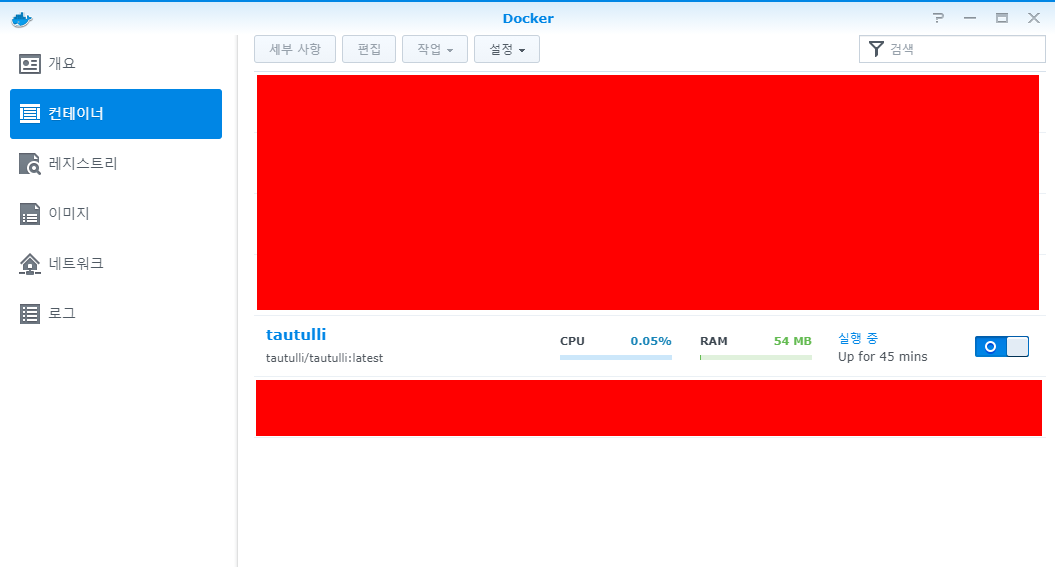Click the Up for 45 mins text

[x=883, y=356]
